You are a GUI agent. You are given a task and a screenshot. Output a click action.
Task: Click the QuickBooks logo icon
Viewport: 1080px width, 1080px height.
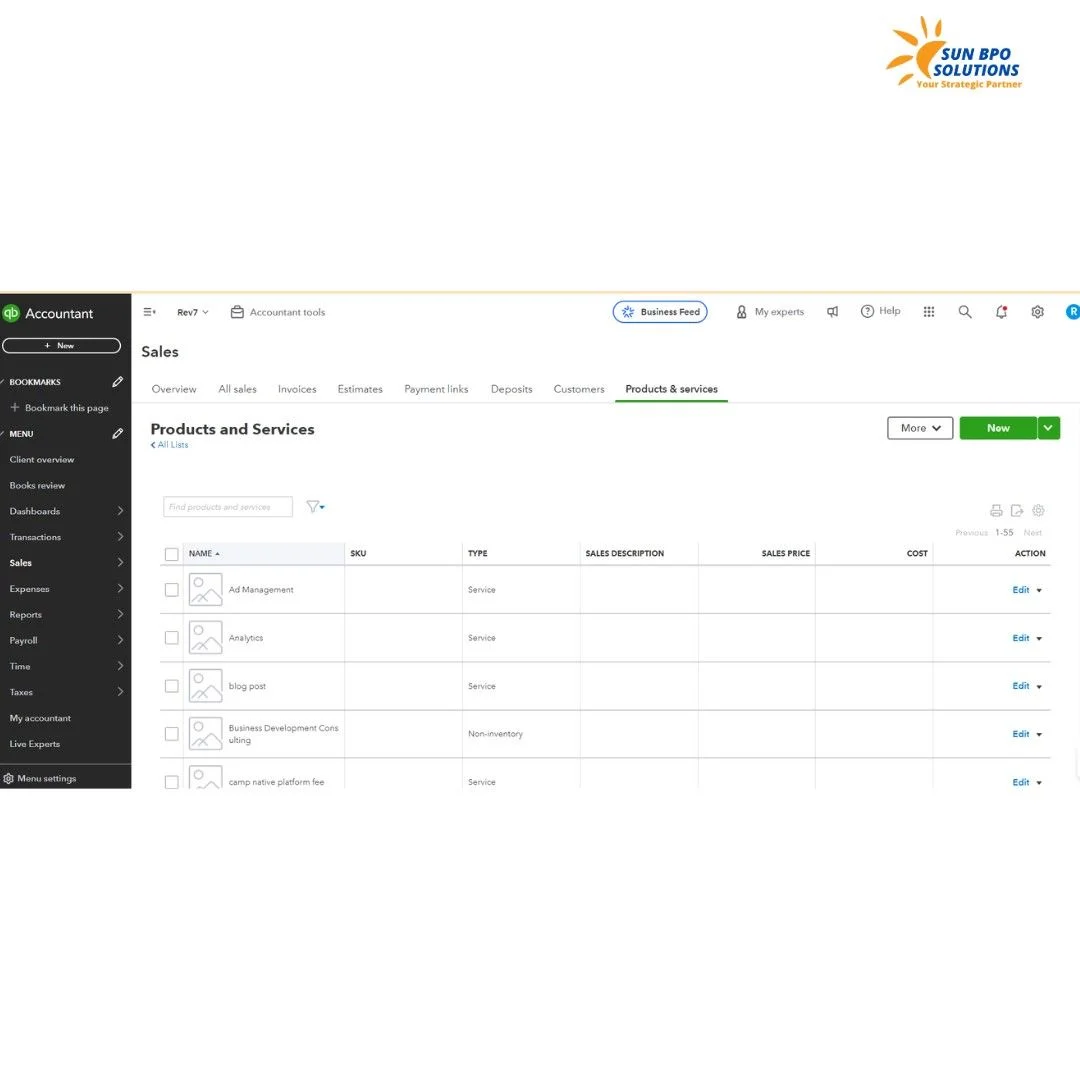[x=10, y=313]
